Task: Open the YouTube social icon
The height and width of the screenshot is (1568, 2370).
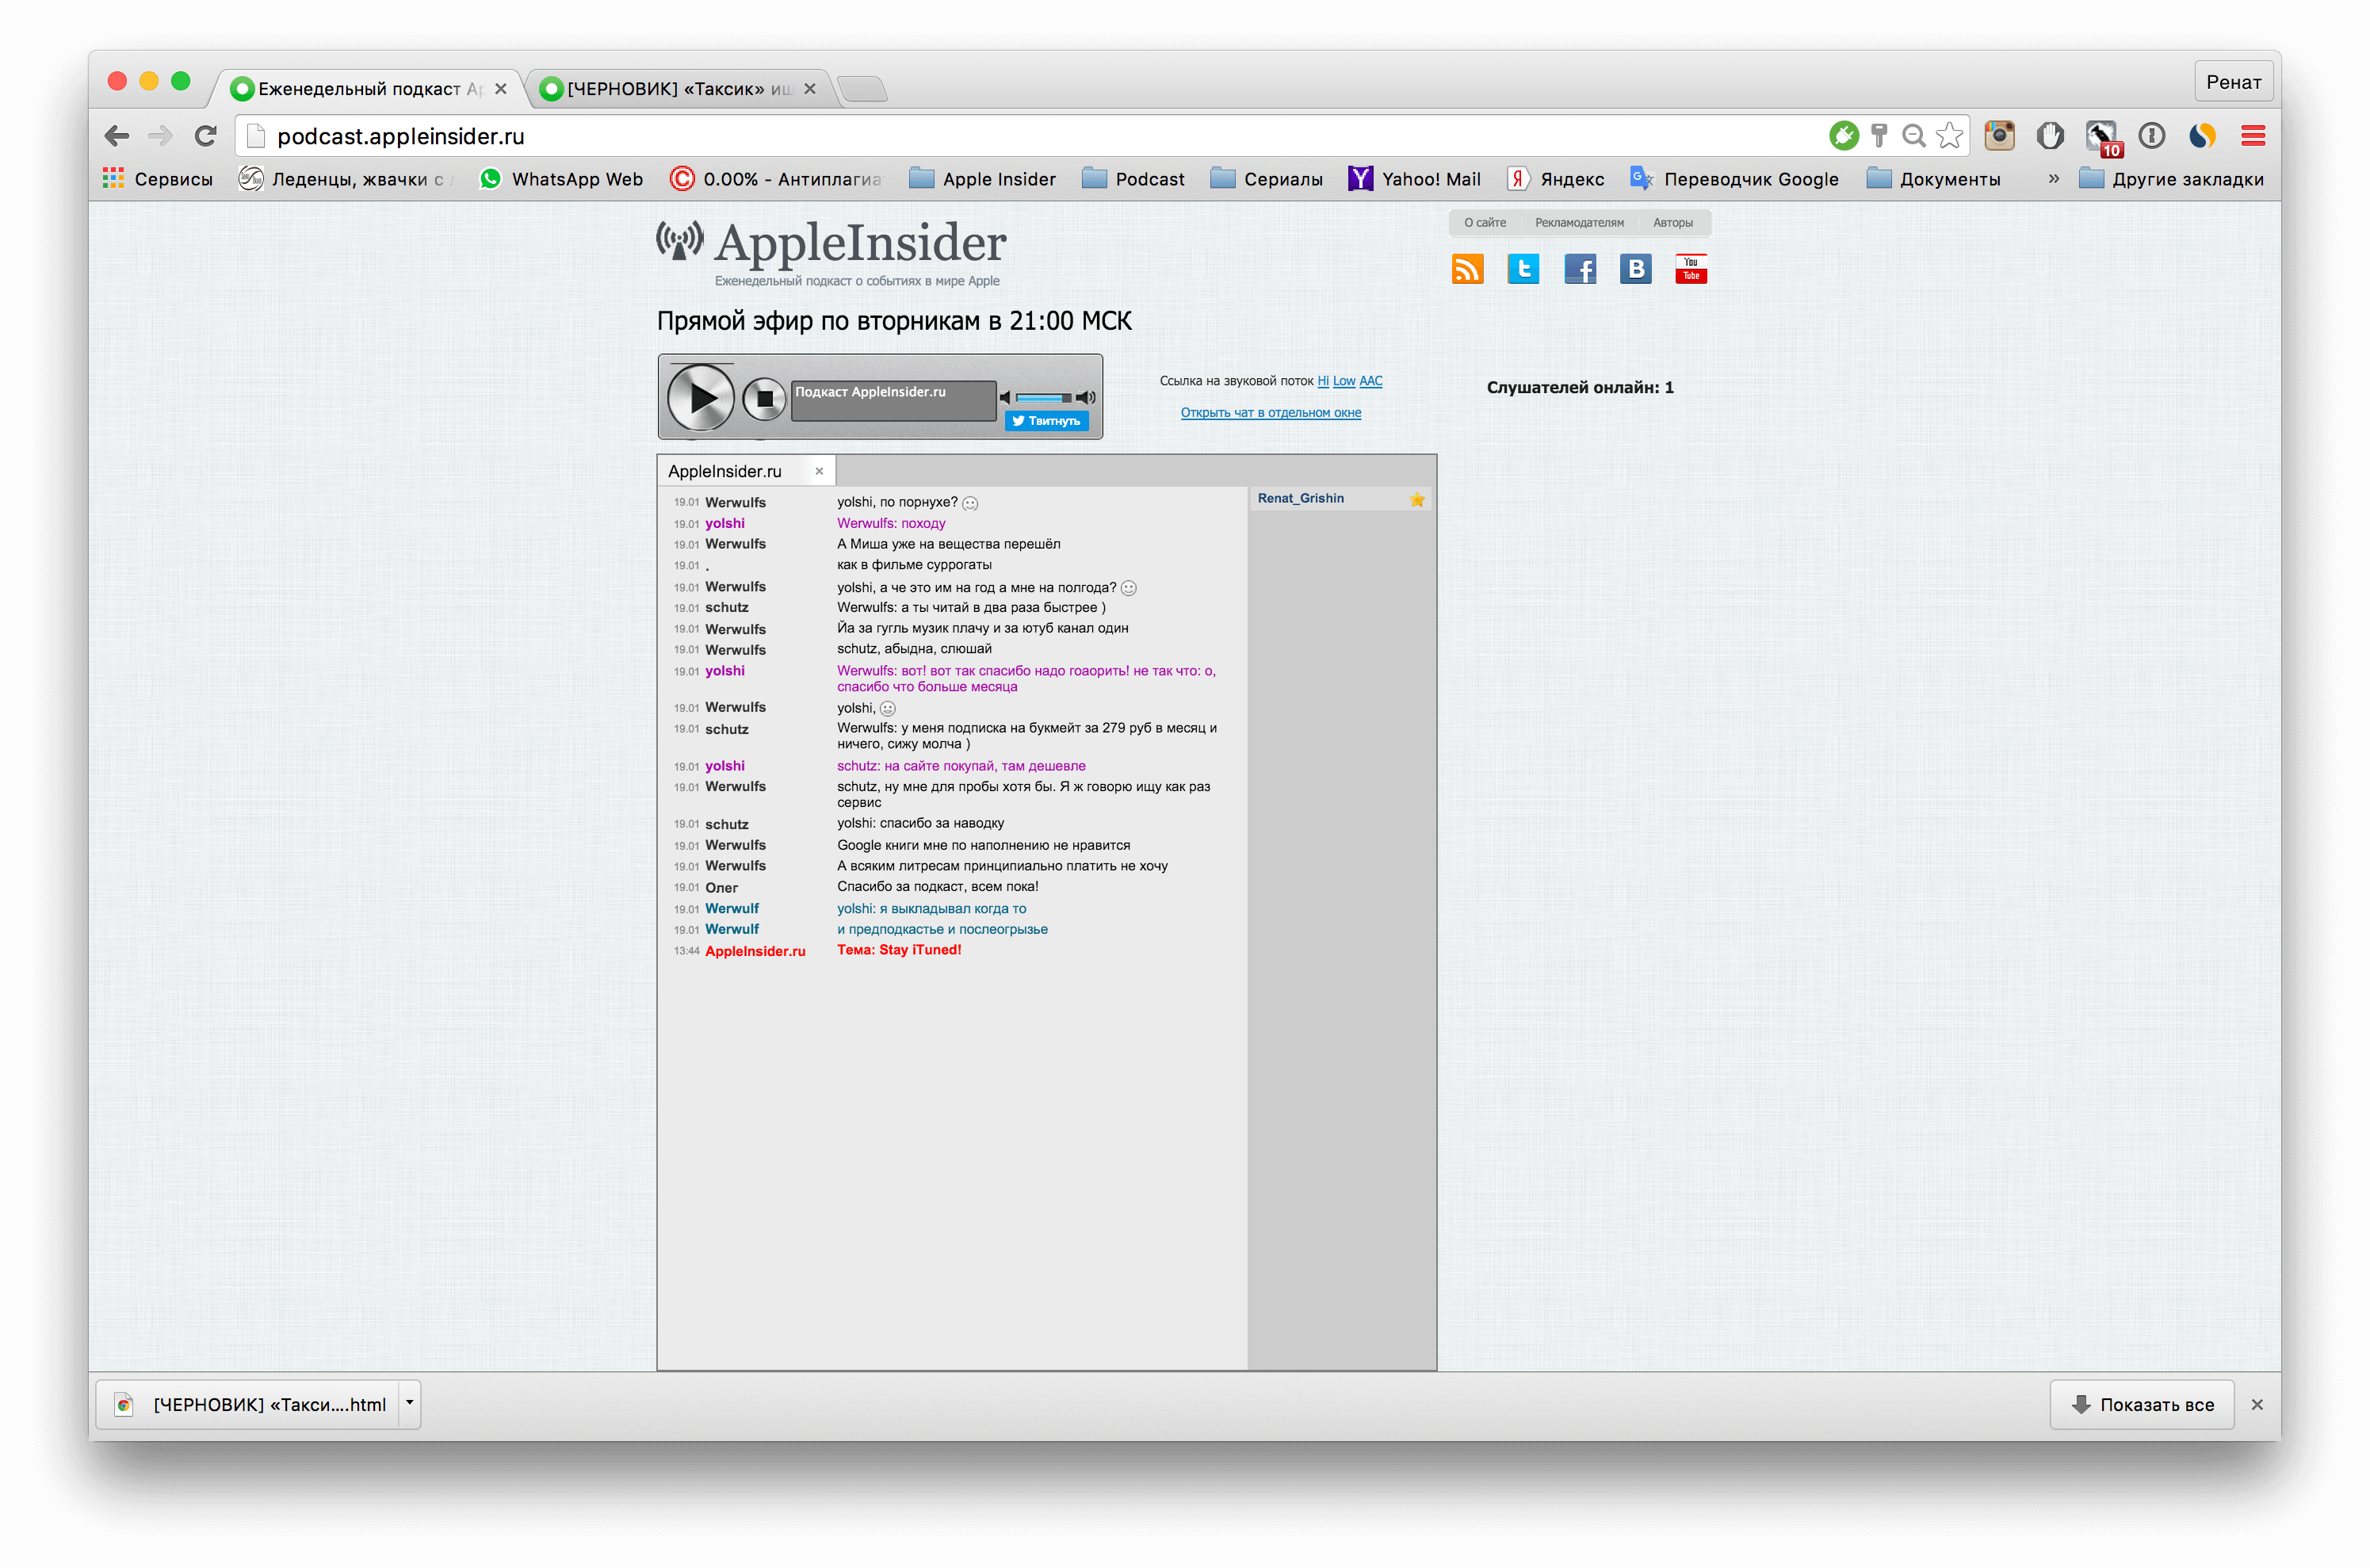Action: 1691,269
